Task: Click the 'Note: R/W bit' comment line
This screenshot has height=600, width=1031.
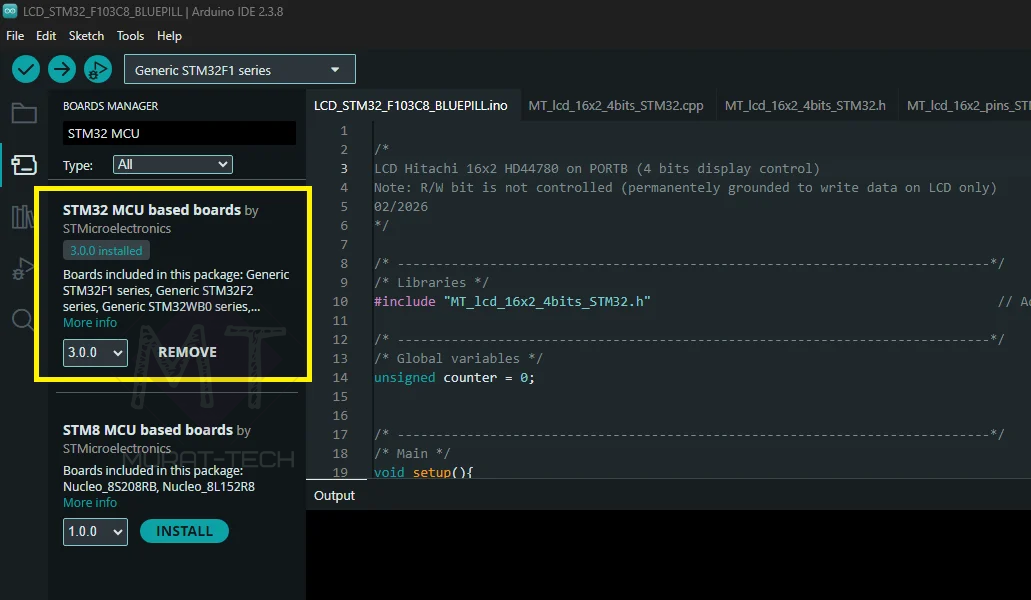Action: pyautogui.click(x=685, y=188)
